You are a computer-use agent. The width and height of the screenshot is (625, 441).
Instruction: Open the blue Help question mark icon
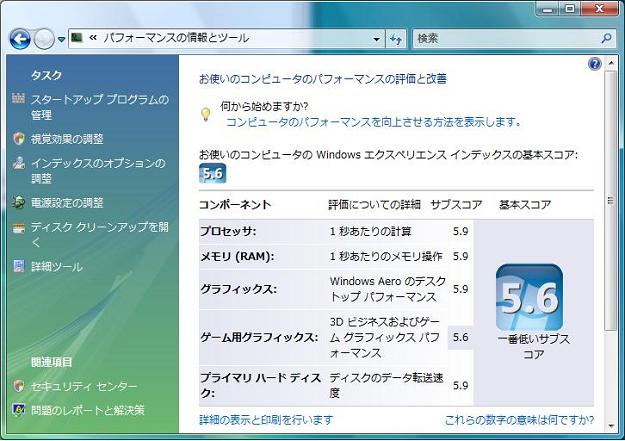click(594, 63)
